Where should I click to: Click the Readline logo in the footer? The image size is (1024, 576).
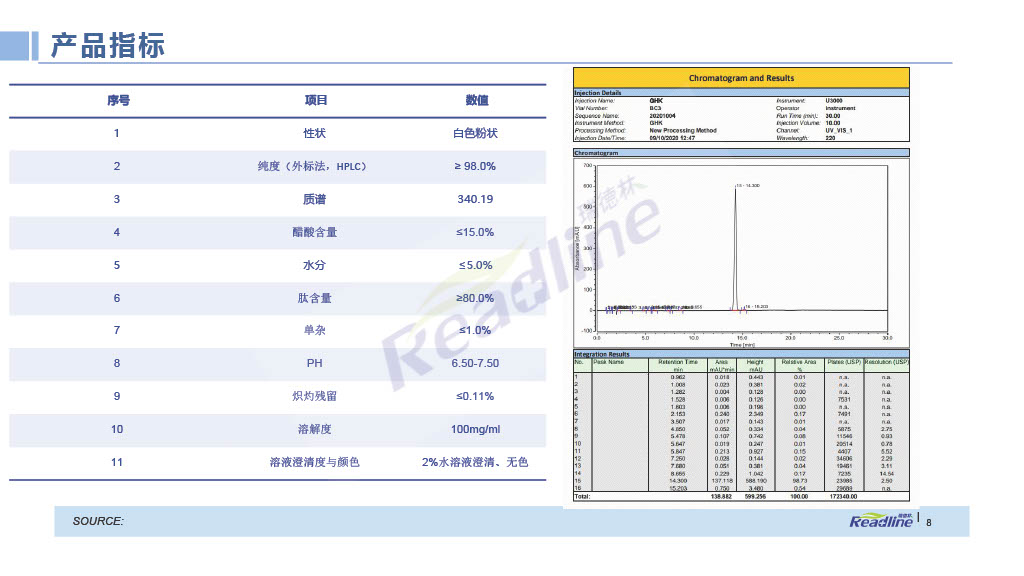[880, 521]
